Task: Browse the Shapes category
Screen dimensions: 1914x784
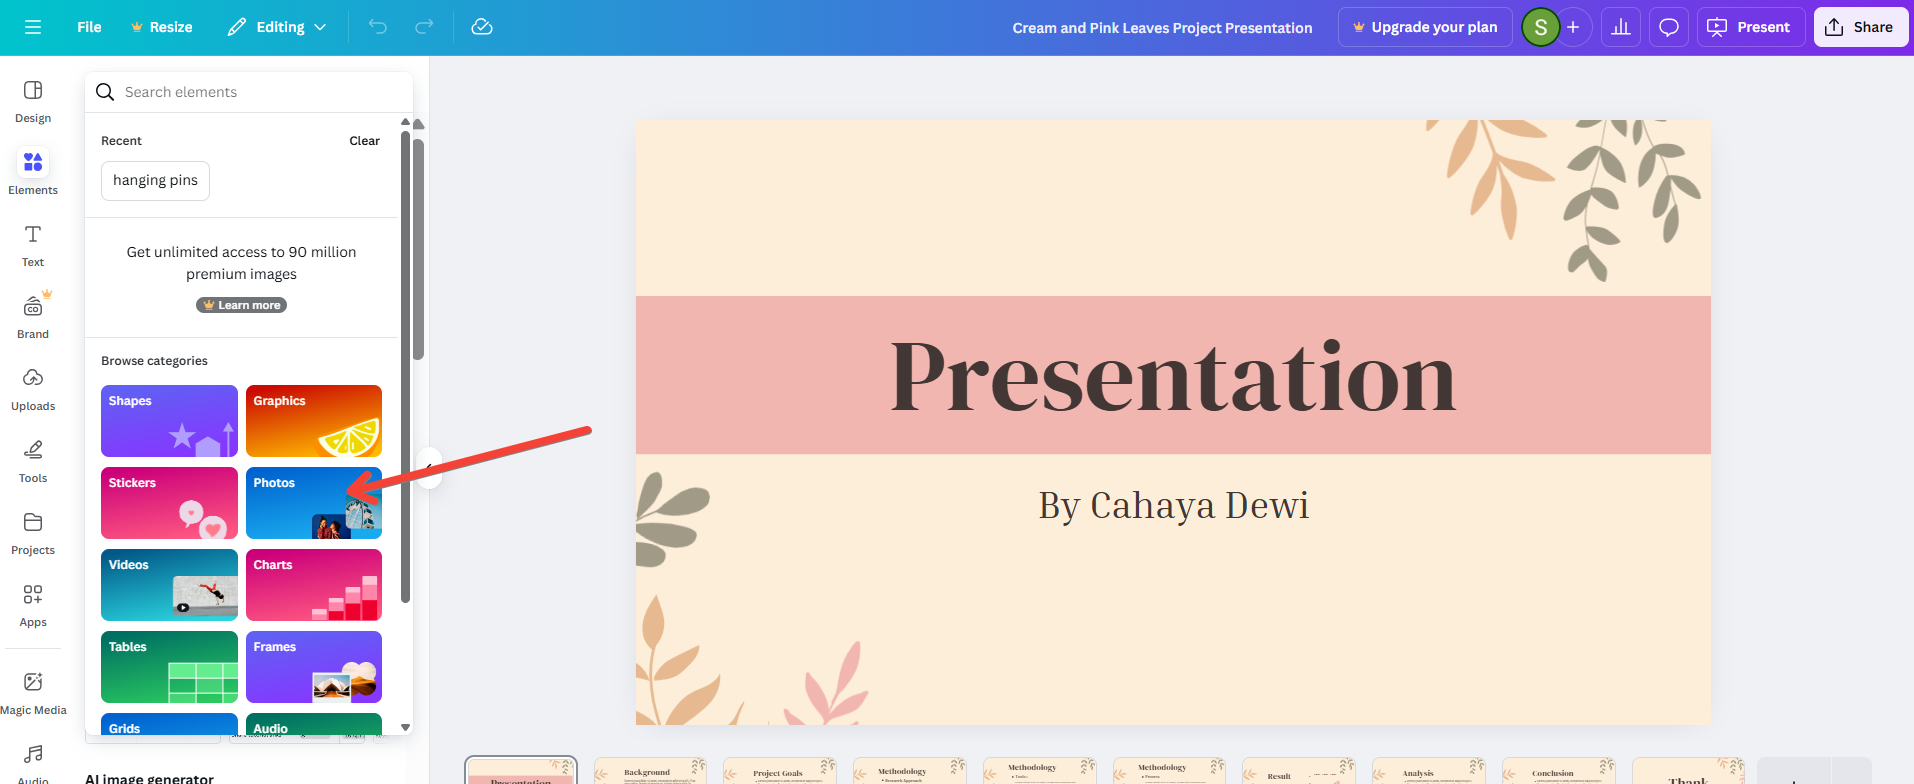Action: 169,421
